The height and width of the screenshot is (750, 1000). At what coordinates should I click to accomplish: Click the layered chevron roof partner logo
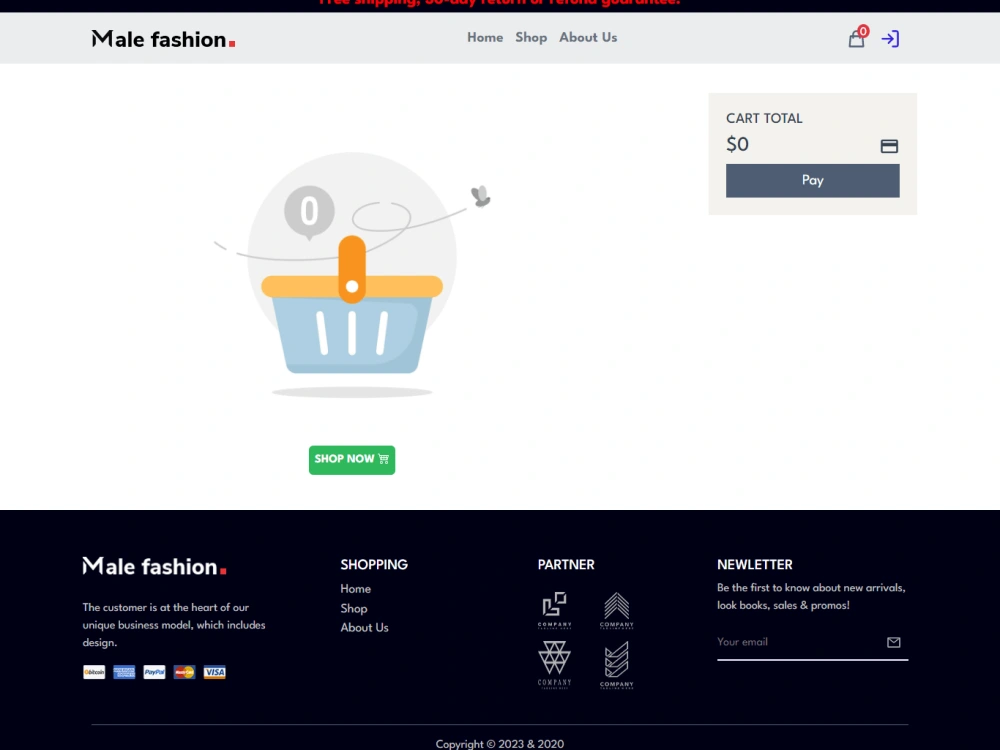click(617, 610)
